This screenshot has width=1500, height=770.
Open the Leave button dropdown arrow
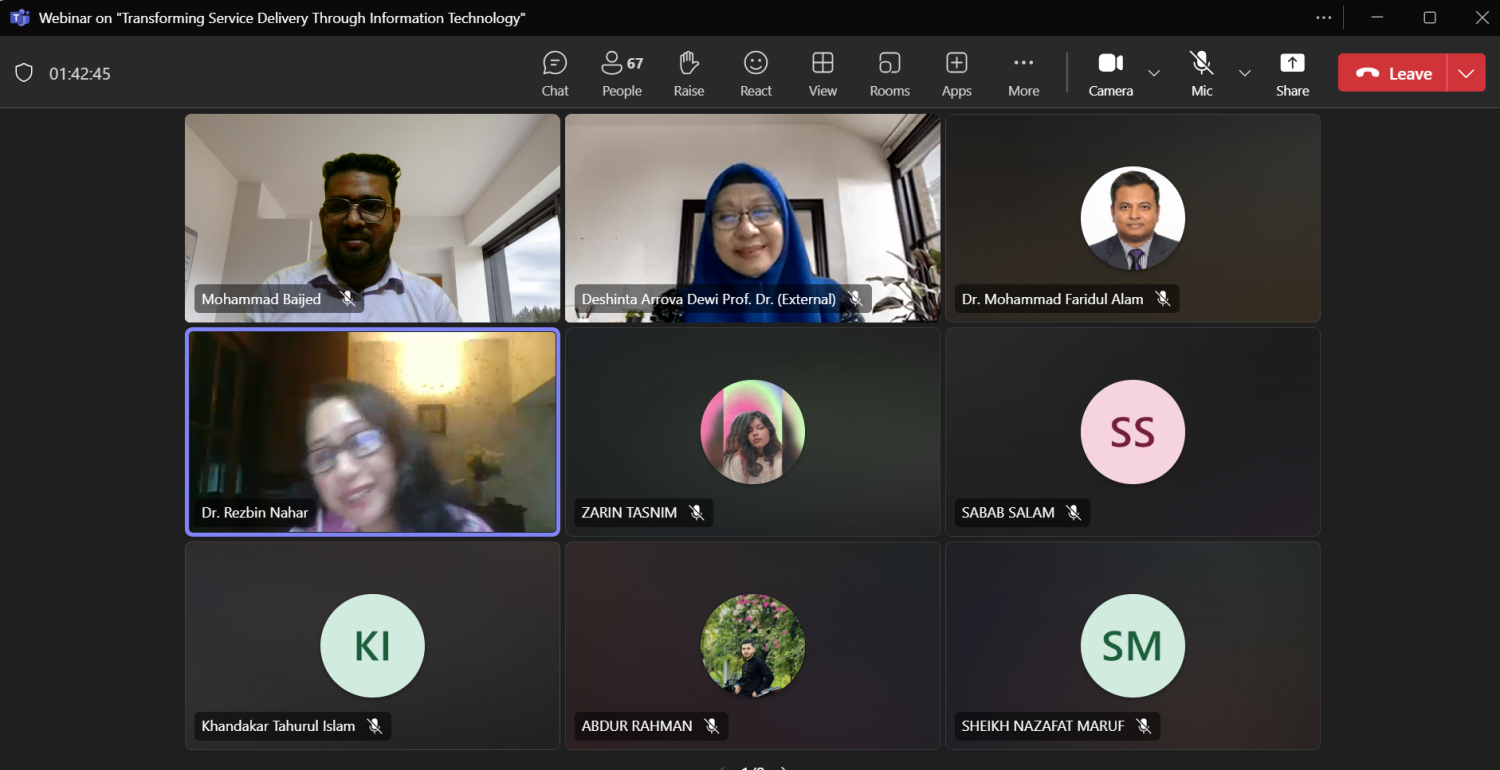pyautogui.click(x=1466, y=73)
